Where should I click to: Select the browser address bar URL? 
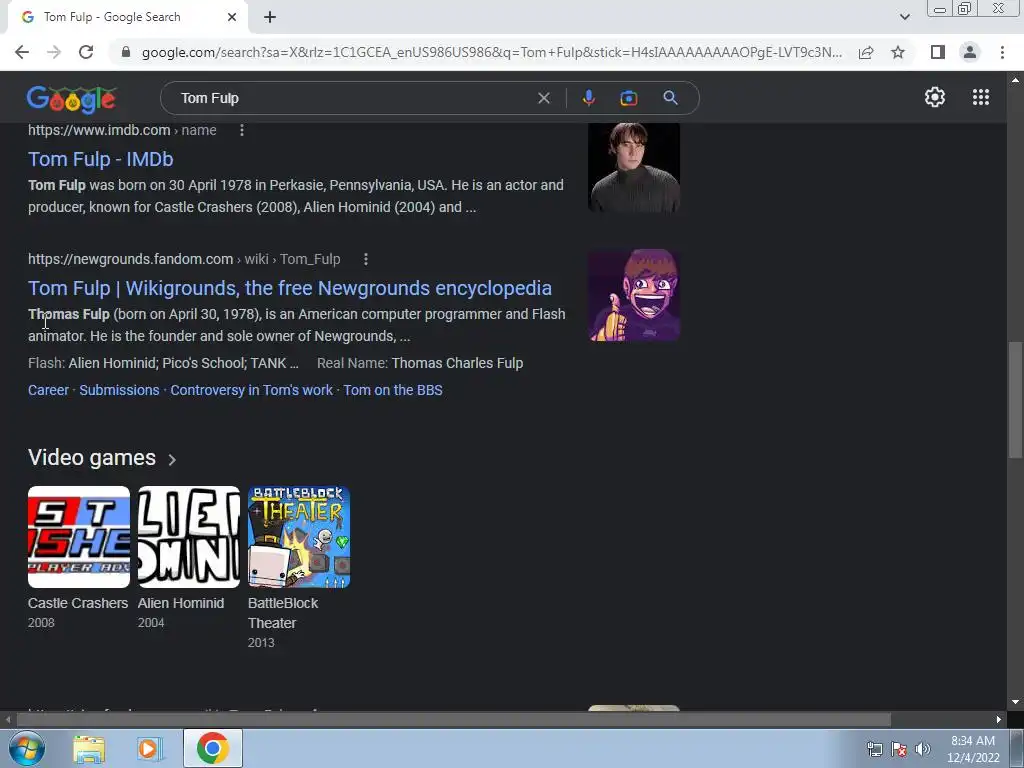click(x=492, y=52)
